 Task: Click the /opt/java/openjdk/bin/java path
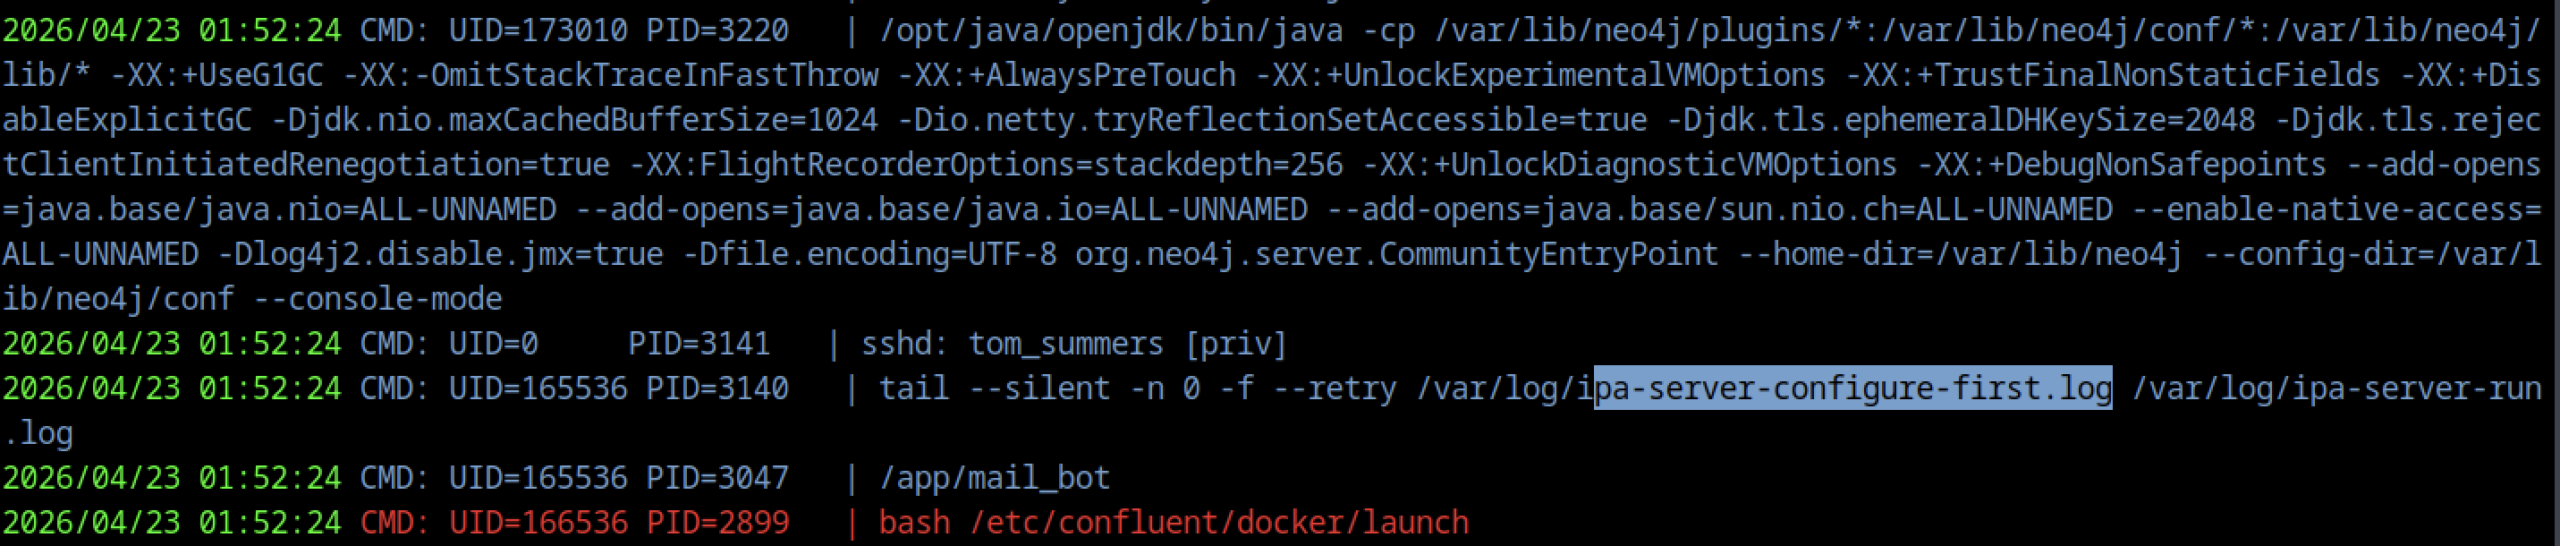[1110, 30]
